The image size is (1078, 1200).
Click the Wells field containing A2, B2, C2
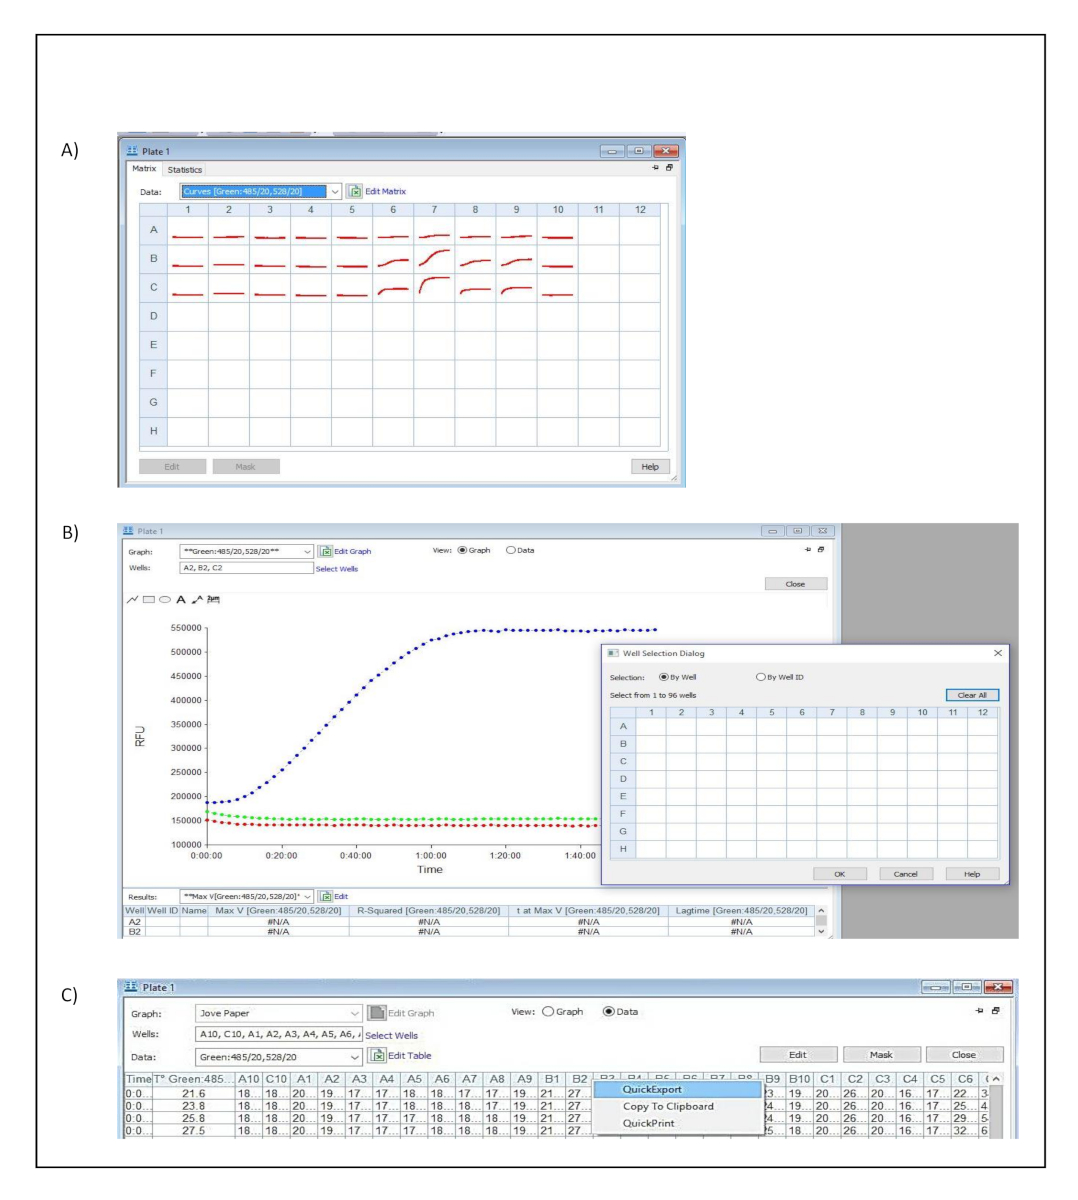[x=247, y=568]
